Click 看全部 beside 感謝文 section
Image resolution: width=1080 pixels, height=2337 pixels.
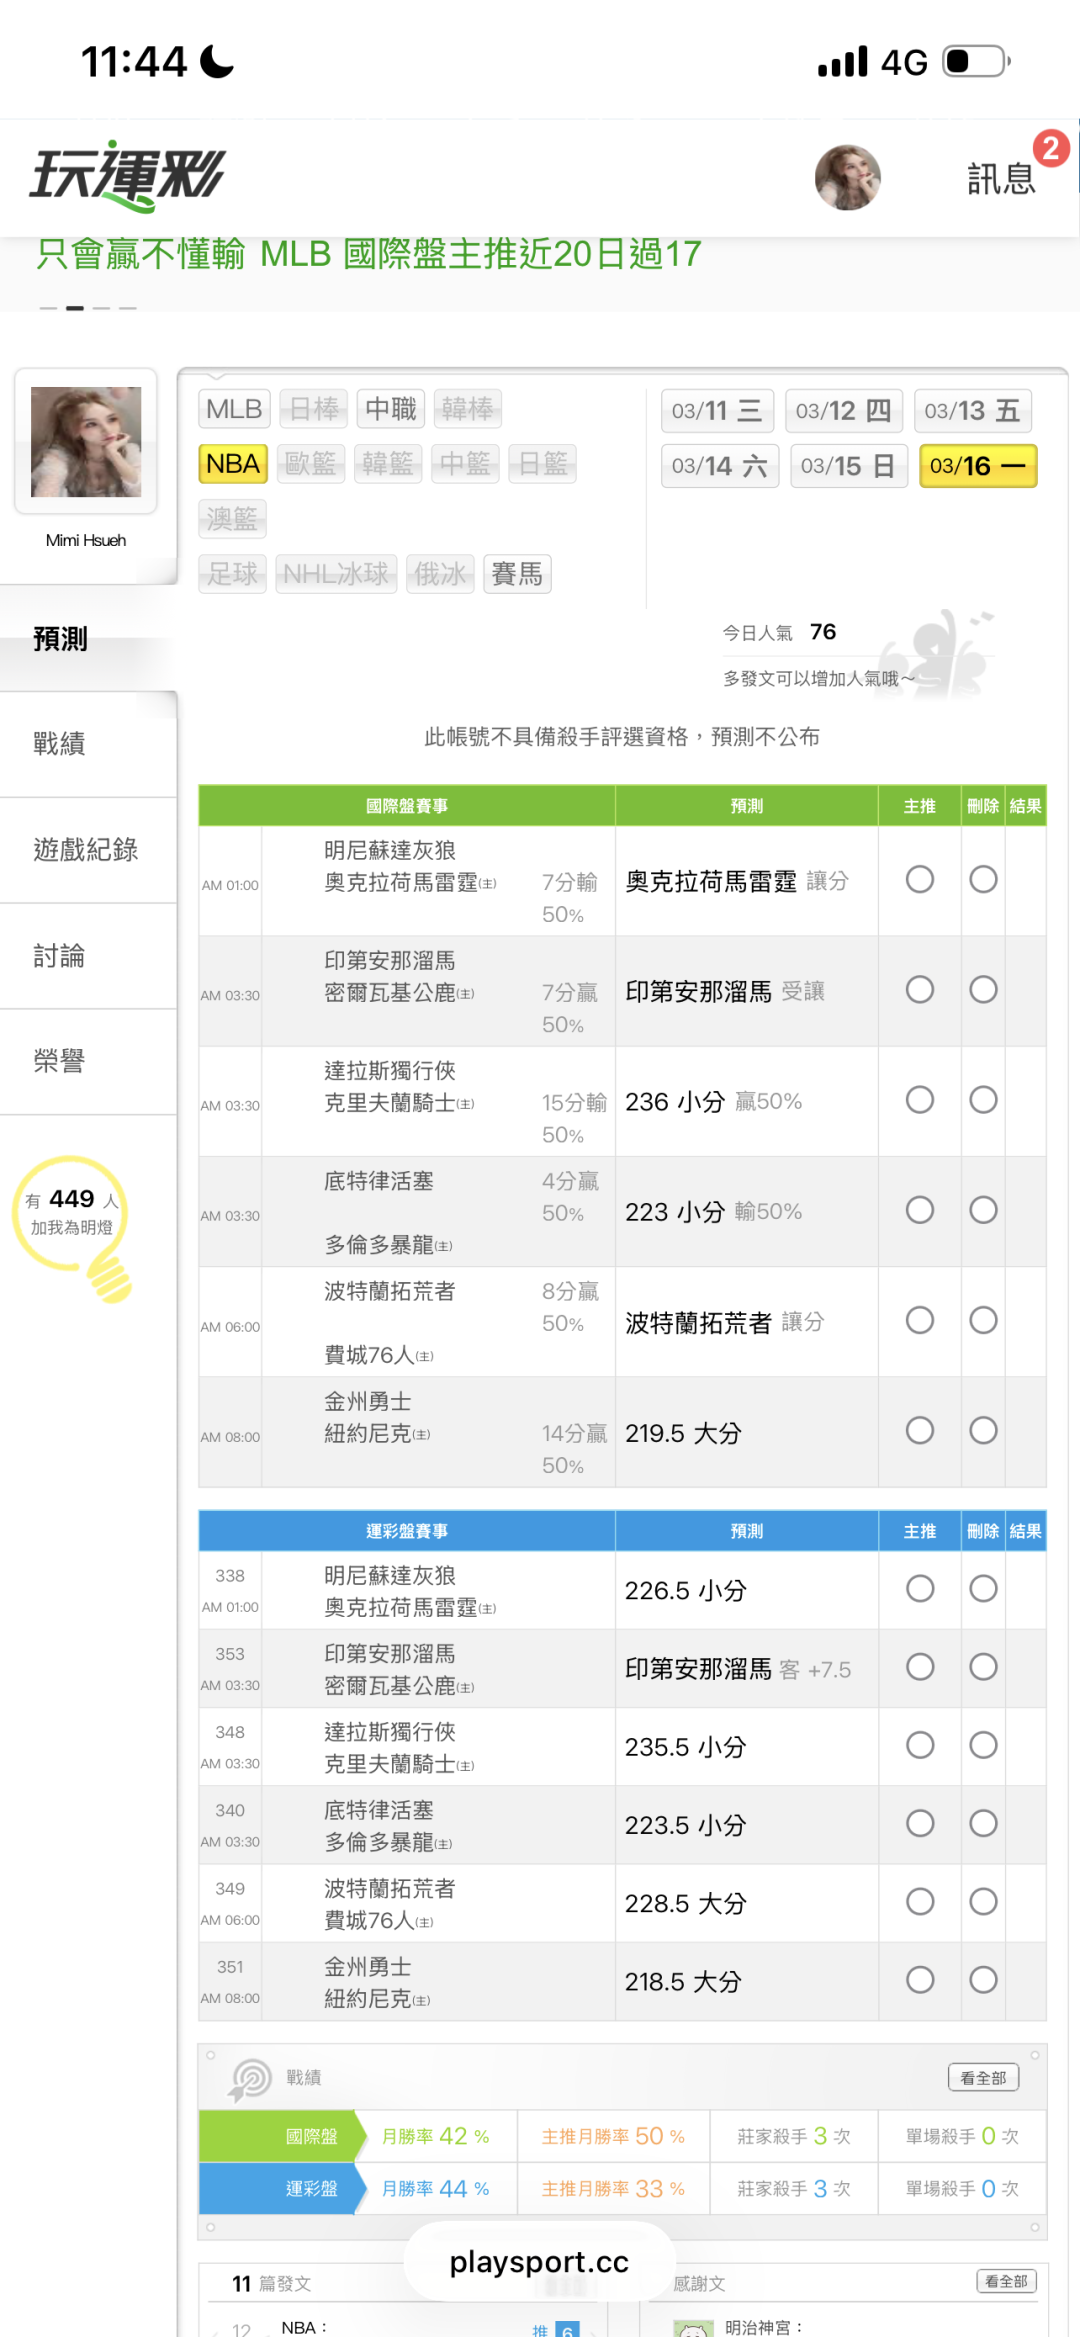[x=1006, y=2281]
